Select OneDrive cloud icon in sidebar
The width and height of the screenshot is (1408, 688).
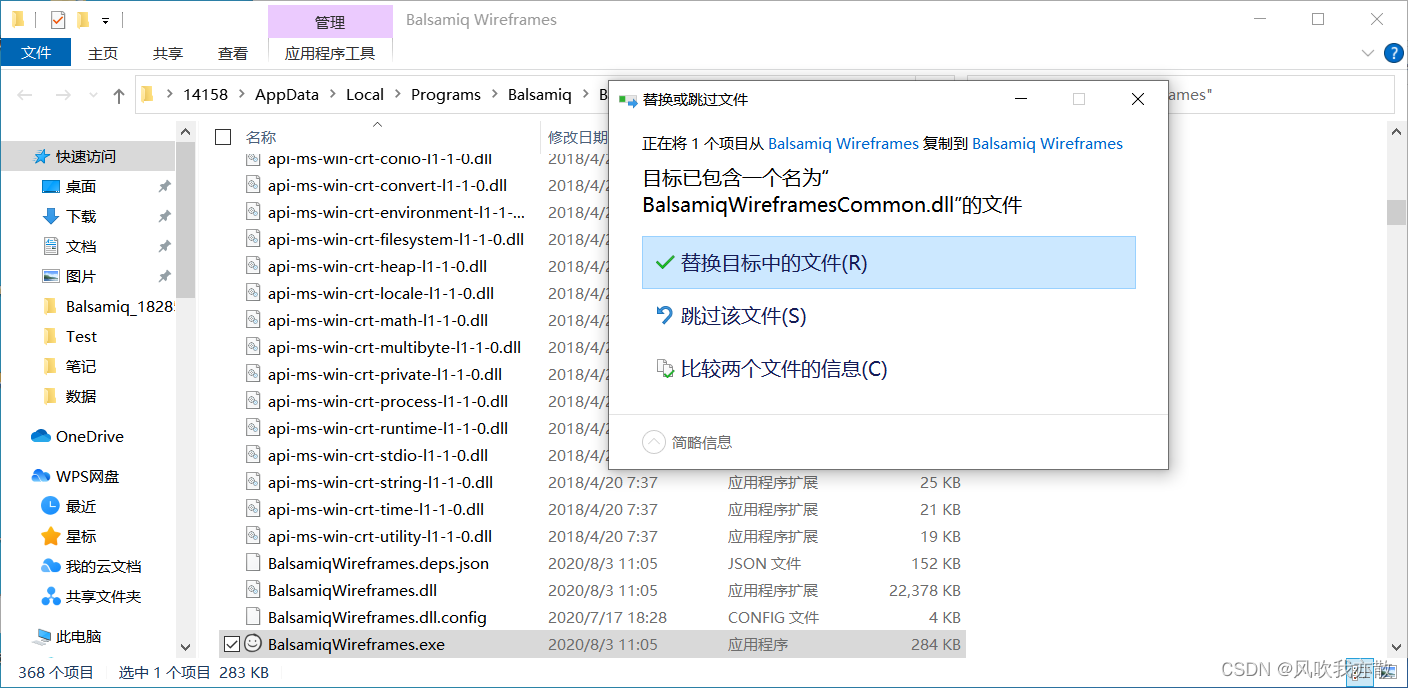pyautogui.click(x=41, y=436)
